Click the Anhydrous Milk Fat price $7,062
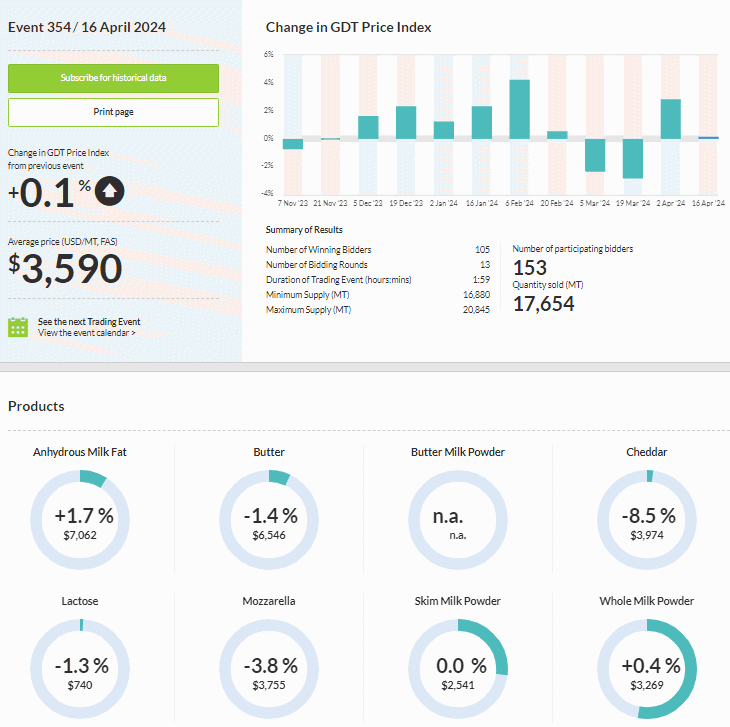Screen dimensions: 730x727 pos(80,535)
